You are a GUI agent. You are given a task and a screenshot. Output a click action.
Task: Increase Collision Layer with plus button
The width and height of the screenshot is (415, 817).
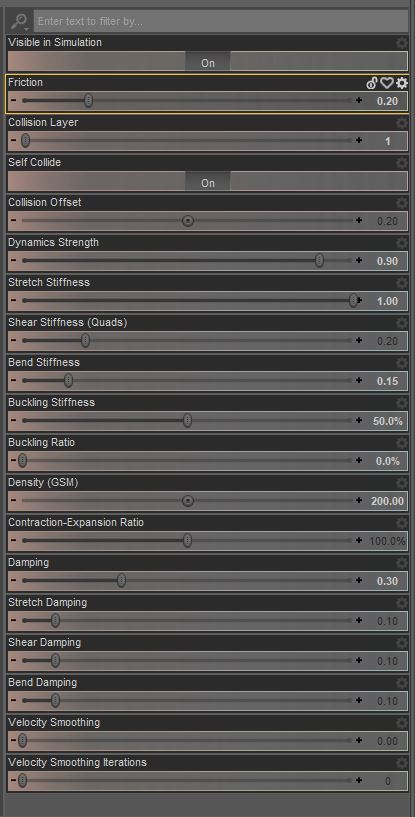click(x=359, y=141)
